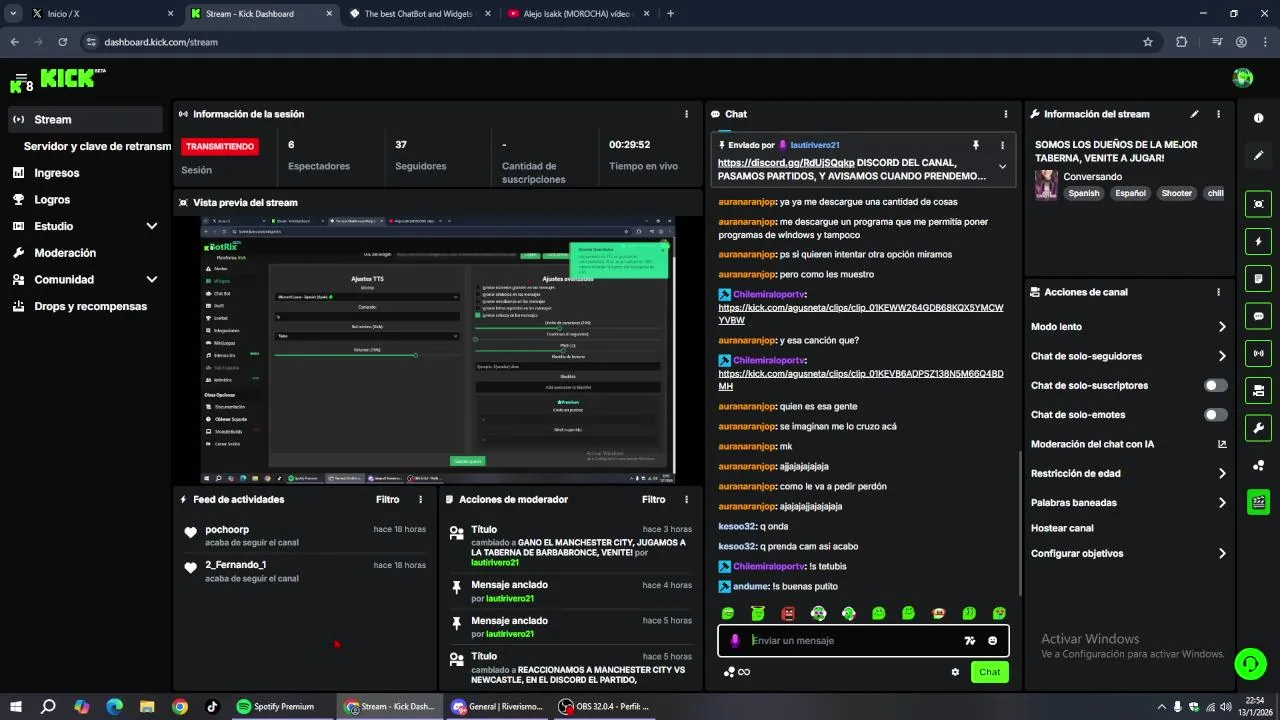The width and height of the screenshot is (1280, 720).
Task: Toggle Chat de solo-emotes switch
Action: coord(1216,415)
